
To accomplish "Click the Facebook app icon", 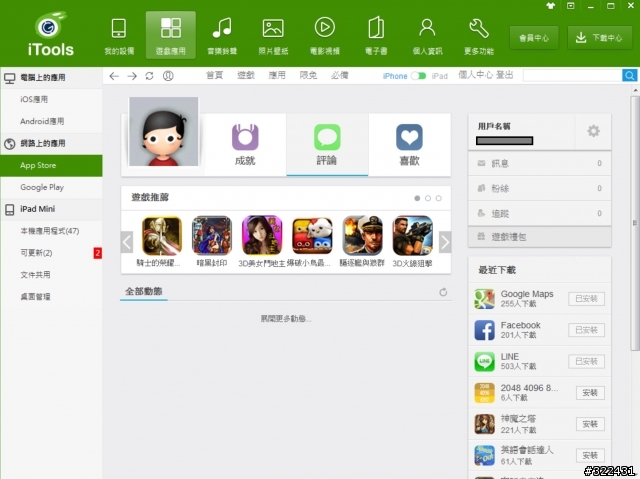I will coord(484,330).
